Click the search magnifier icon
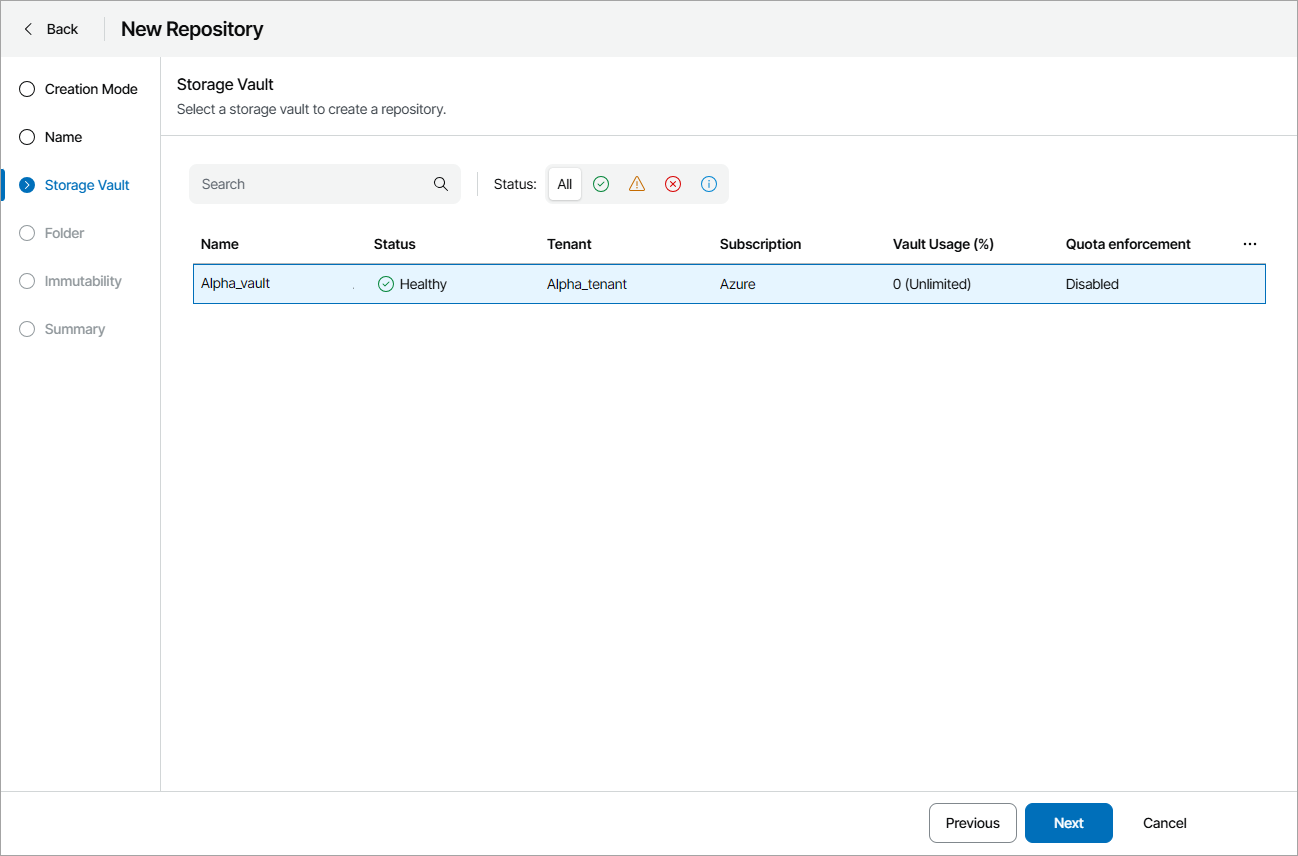This screenshot has width=1298, height=856. tap(440, 184)
